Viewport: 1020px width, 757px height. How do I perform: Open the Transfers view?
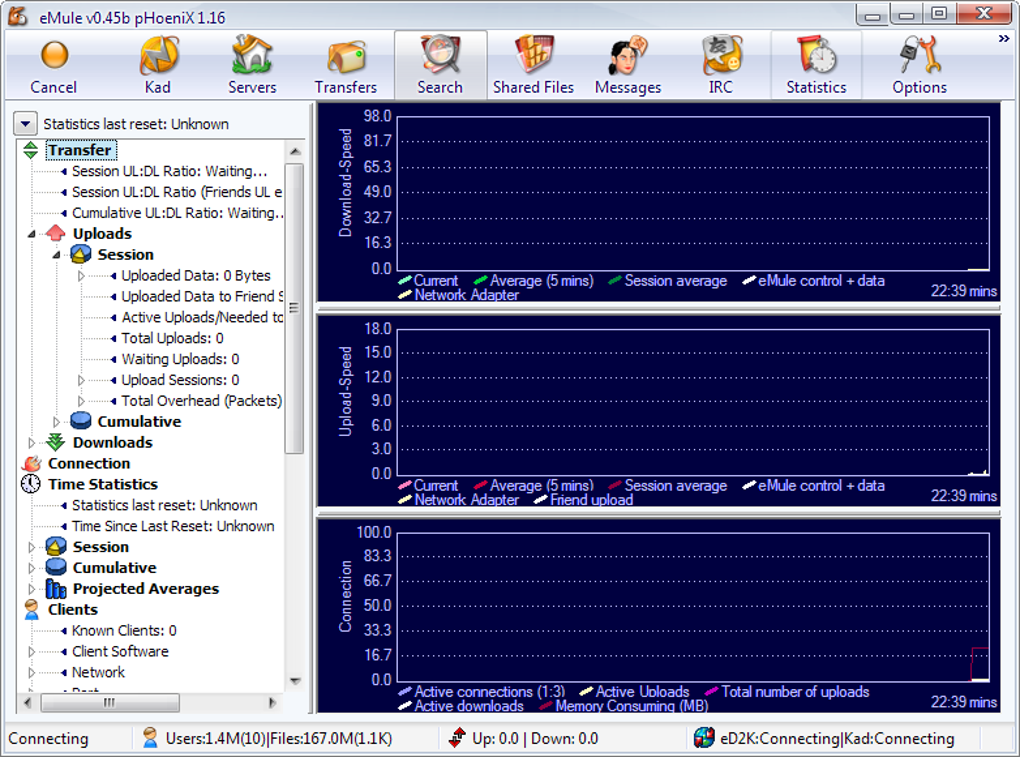[346, 63]
